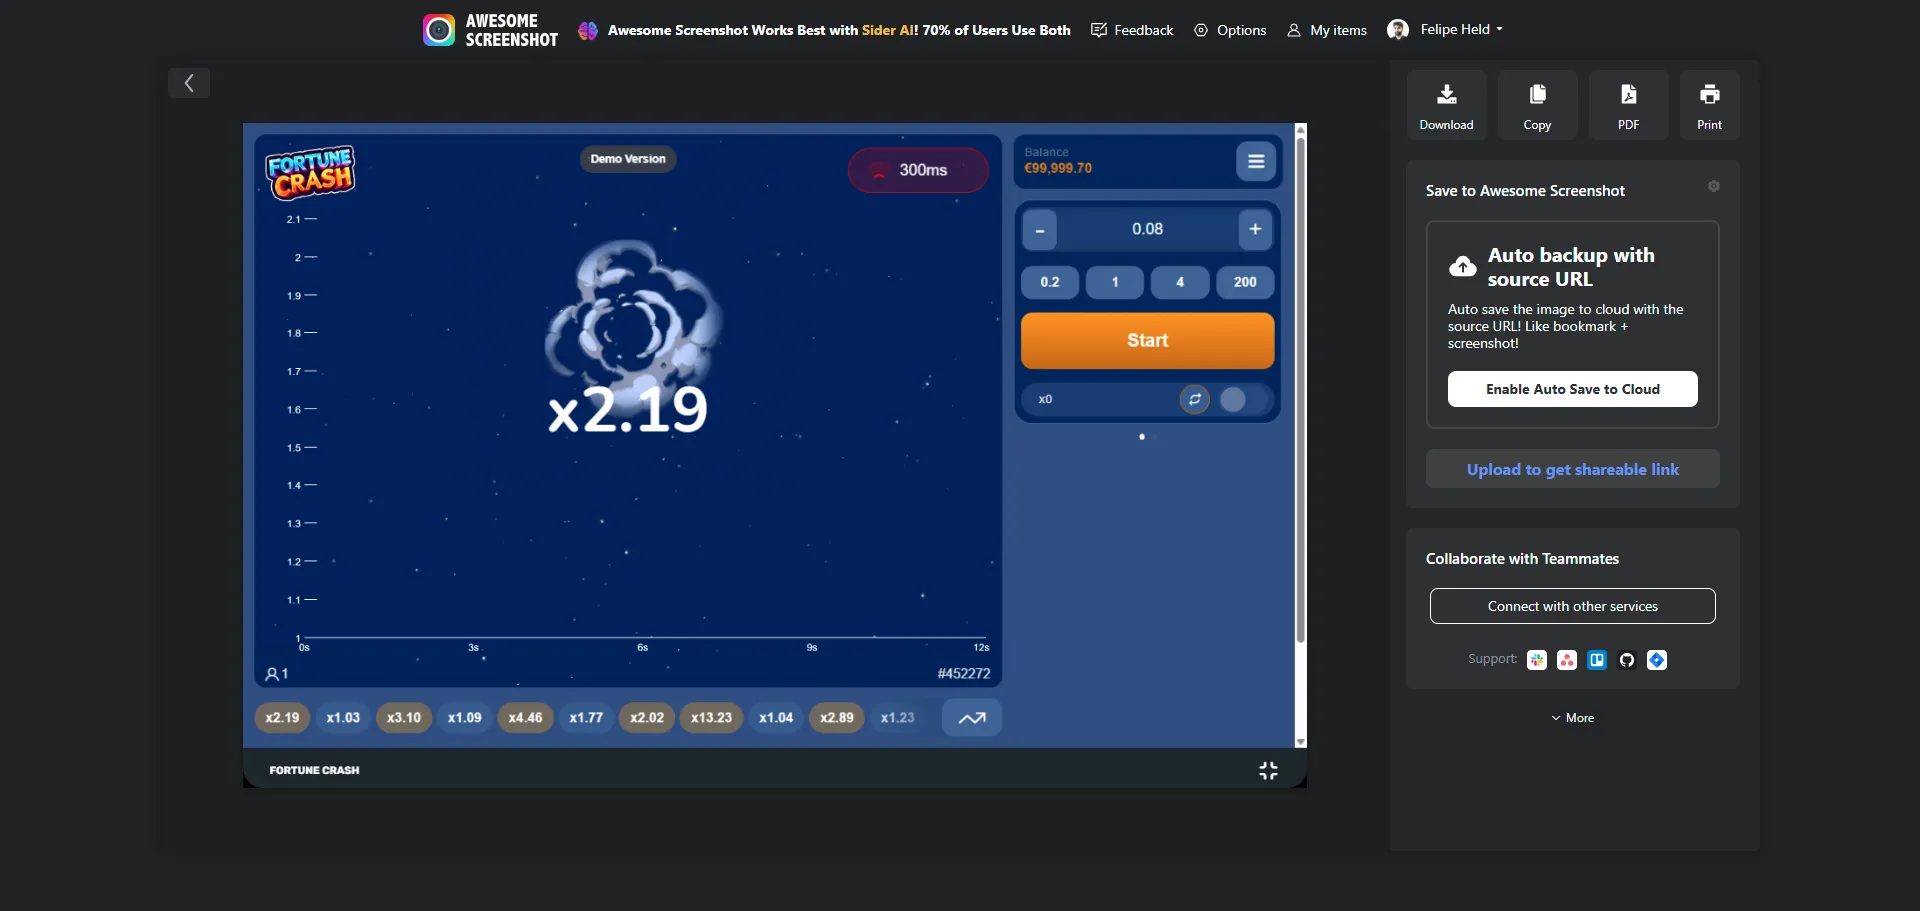
Task: Download the screenshot
Action: point(1446,105)
